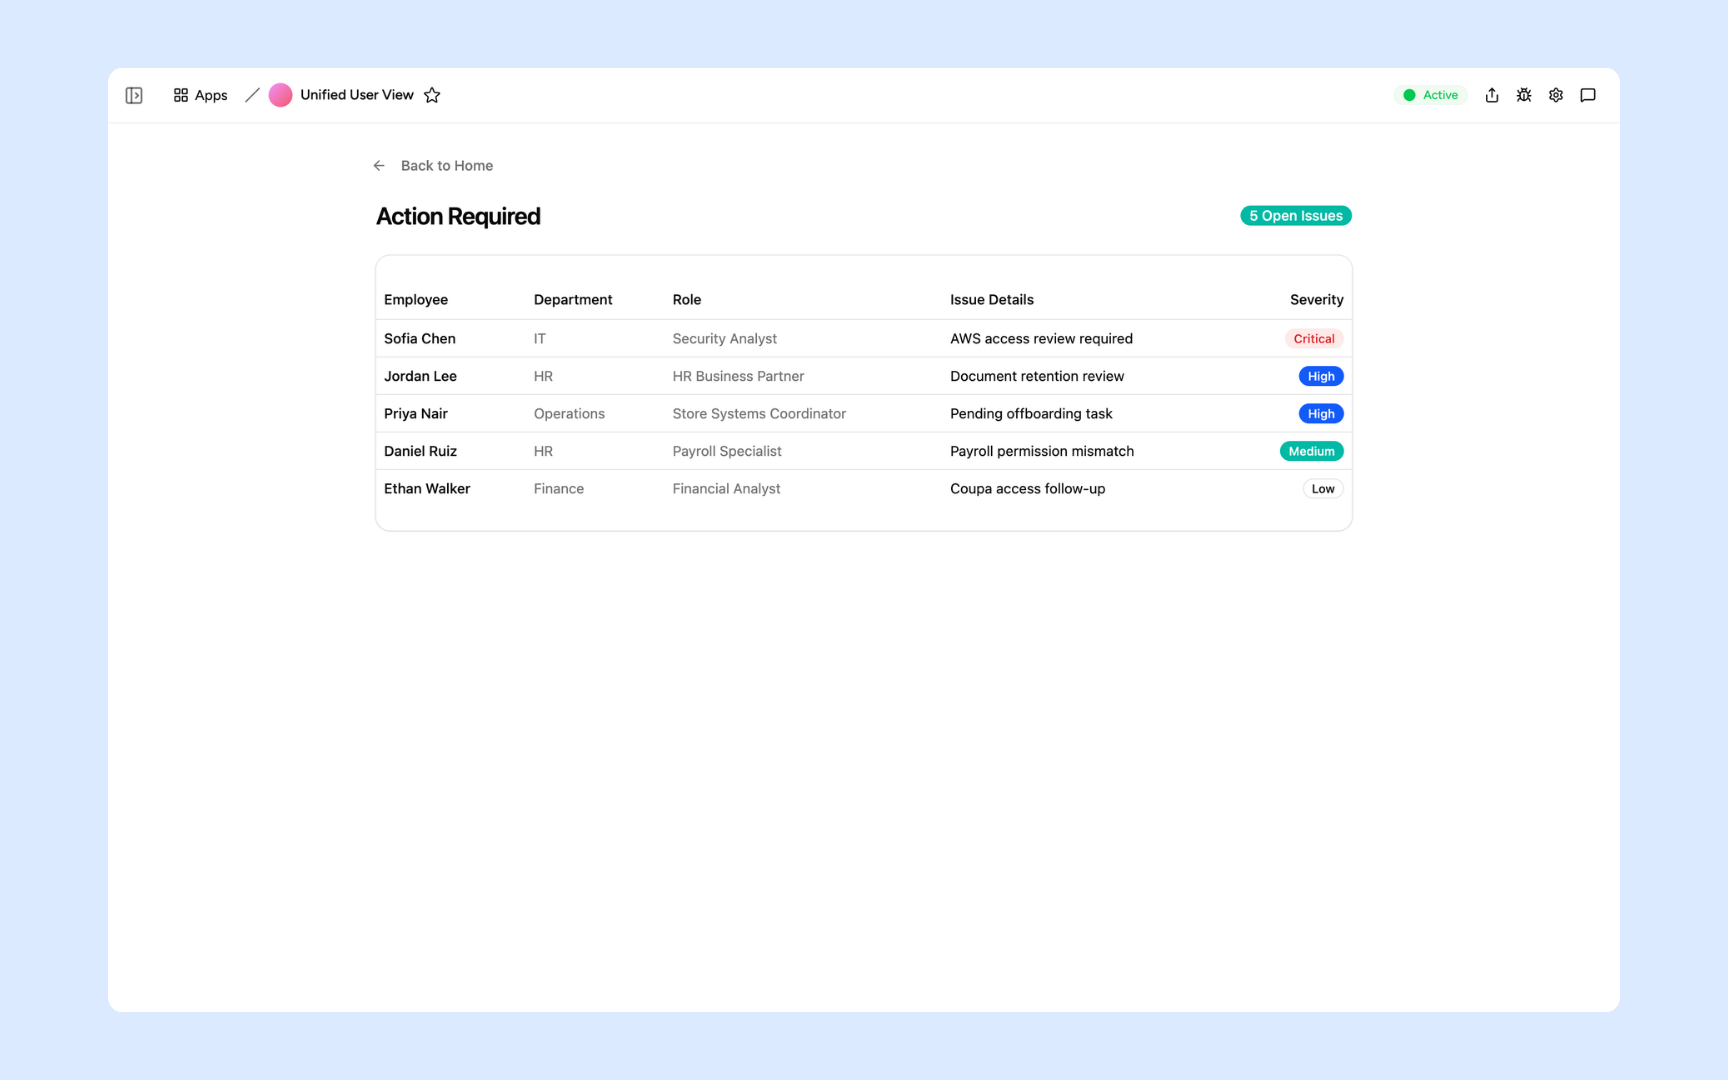This screenshot has height=1080, width=1728.
Task: Click the Medium severity badge
Action: (1311, 452)
